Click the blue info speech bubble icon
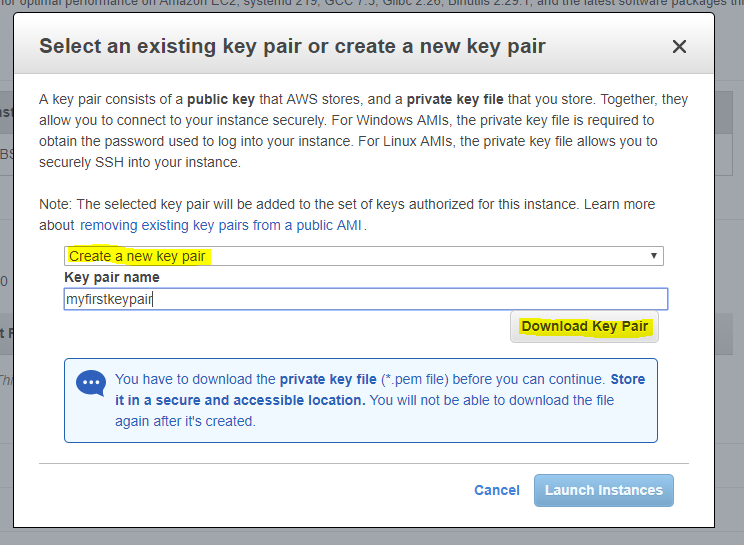The image size is (744, 545). point(91,383)
